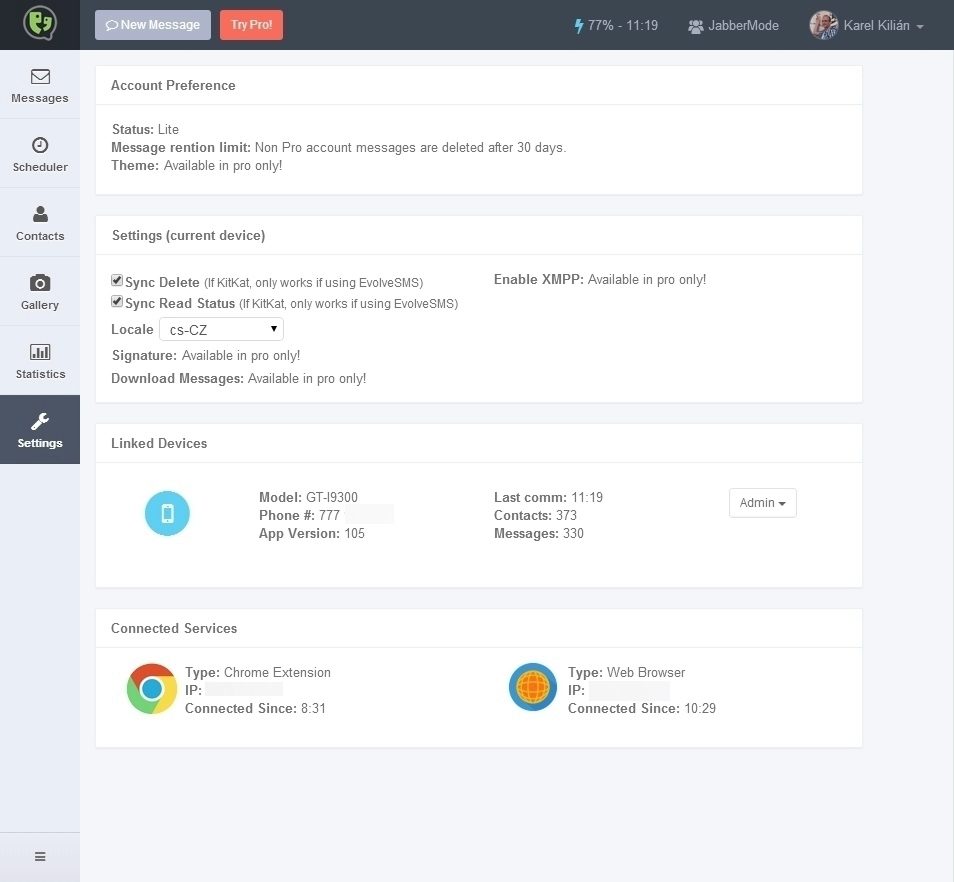Click the 77% - 11:19 battery status
954x882 pixels.
tap(616, 26)
